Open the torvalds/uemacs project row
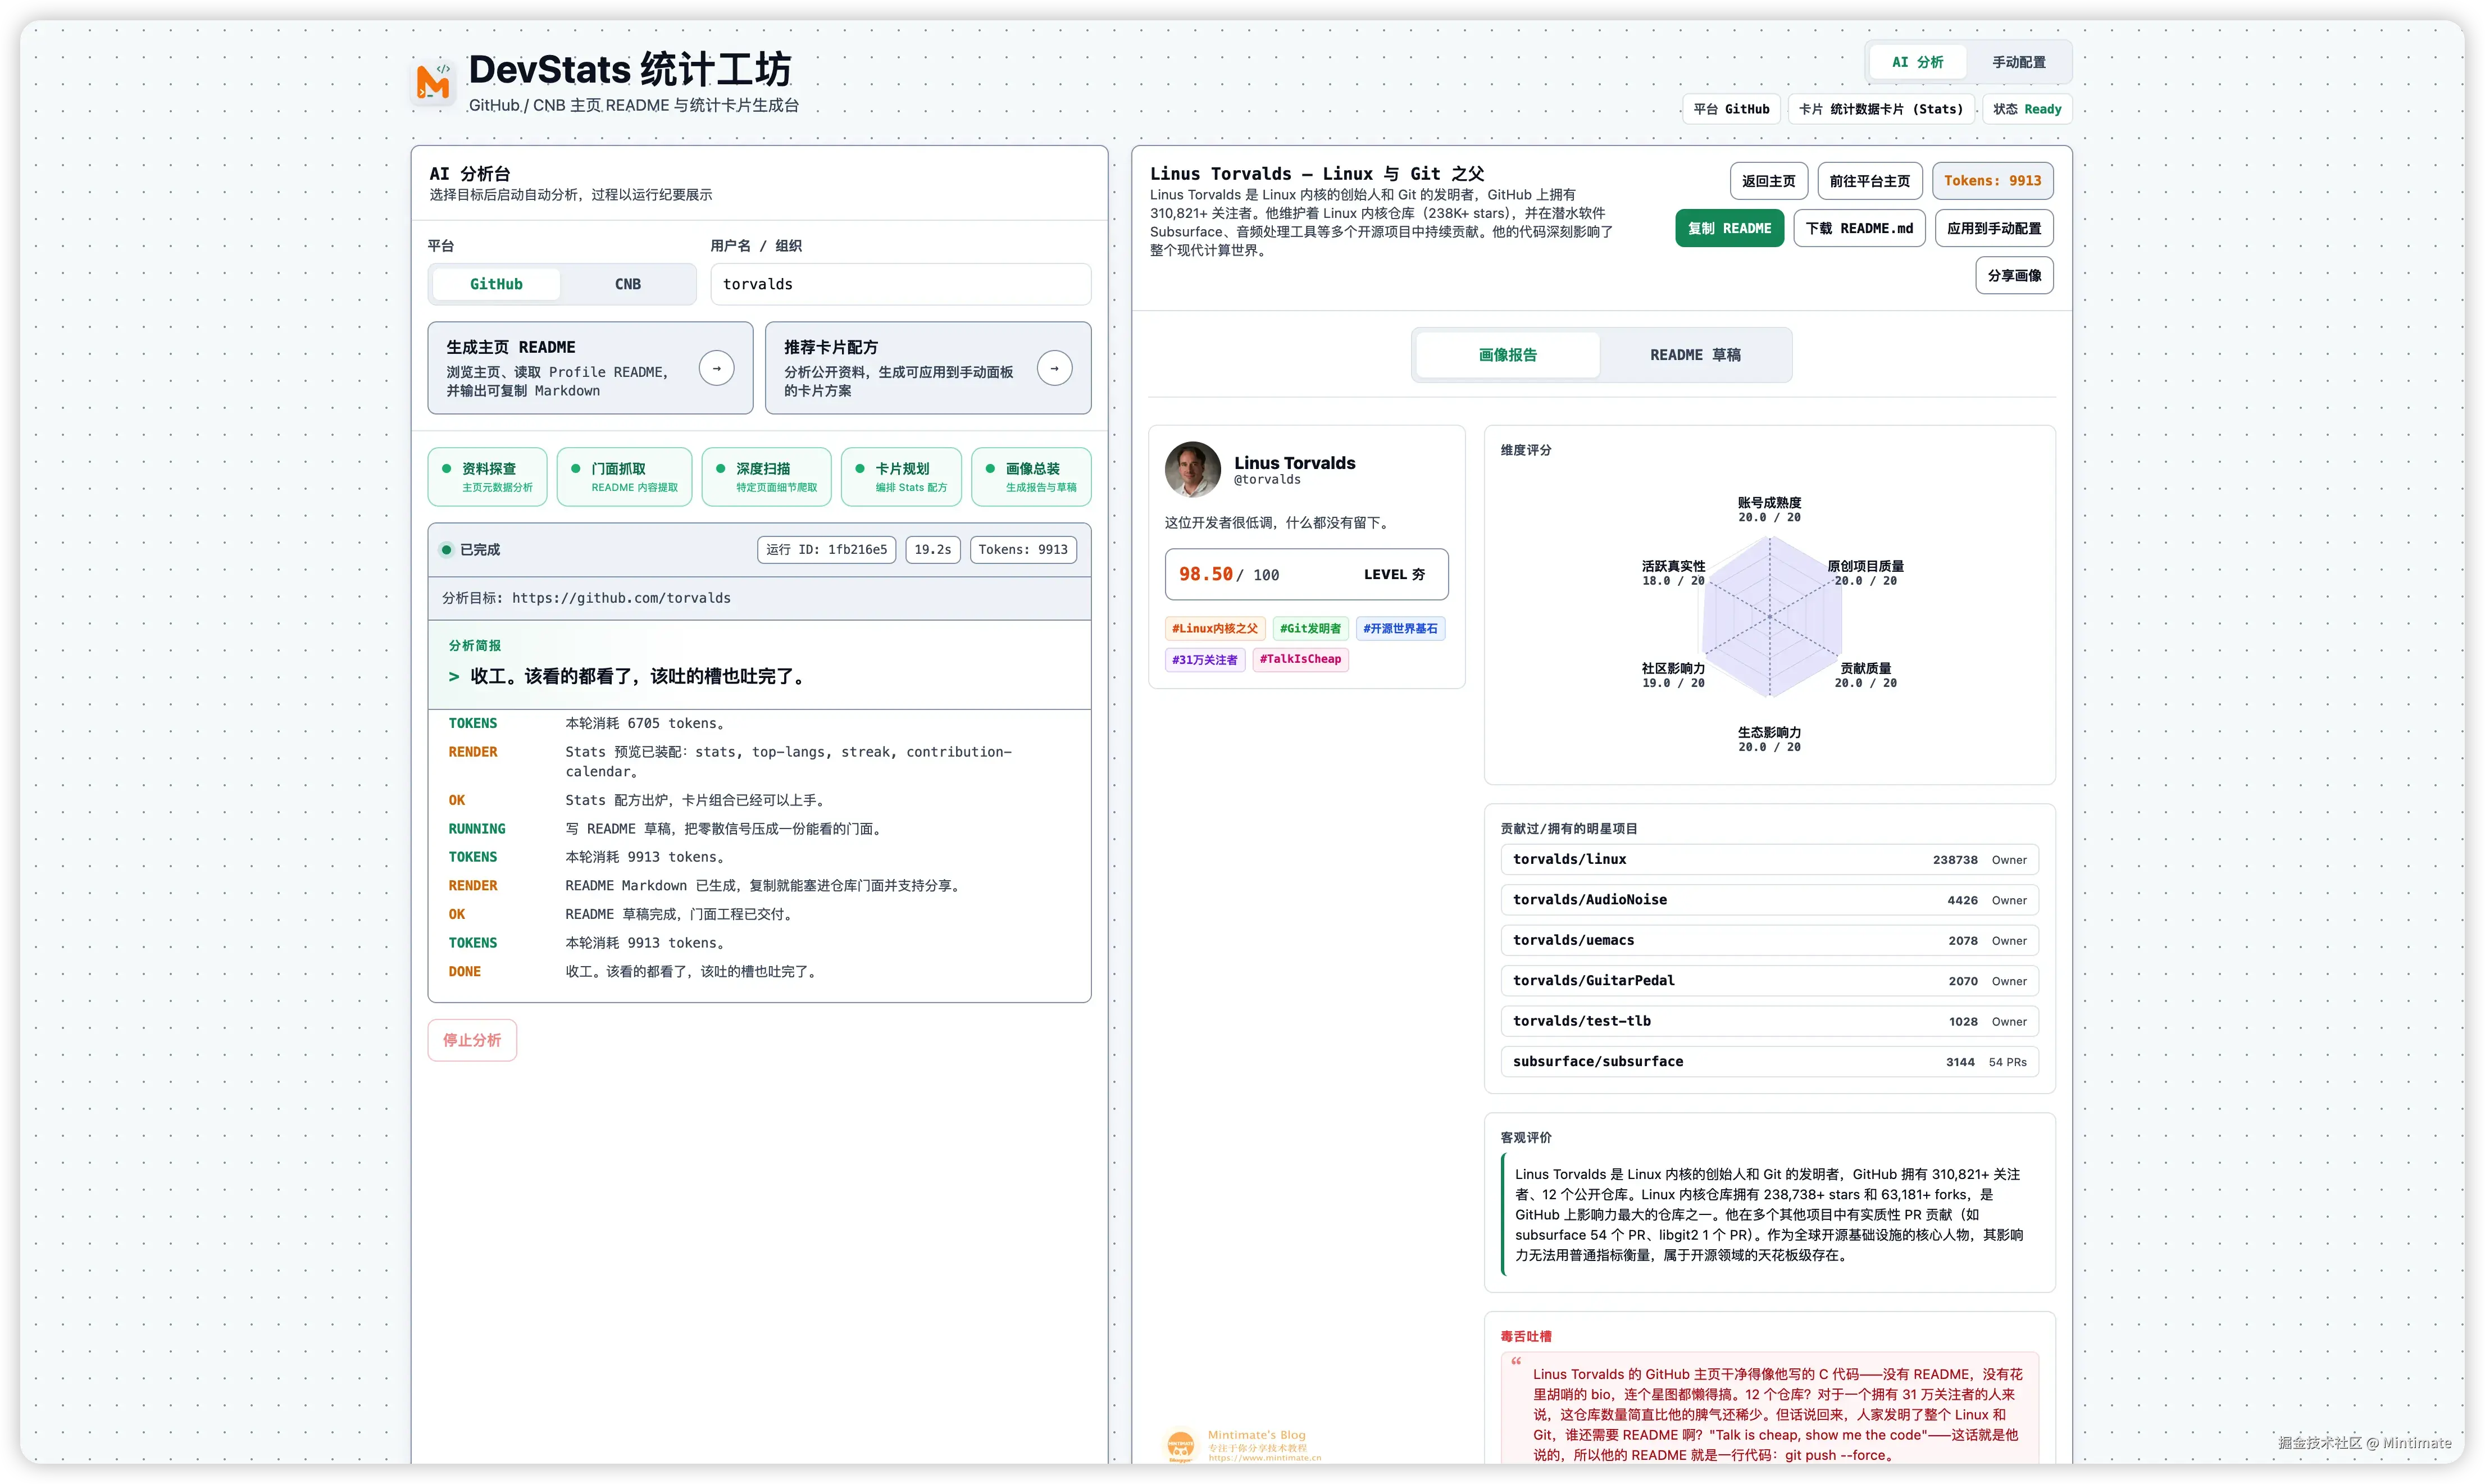 click(1769, 940)
